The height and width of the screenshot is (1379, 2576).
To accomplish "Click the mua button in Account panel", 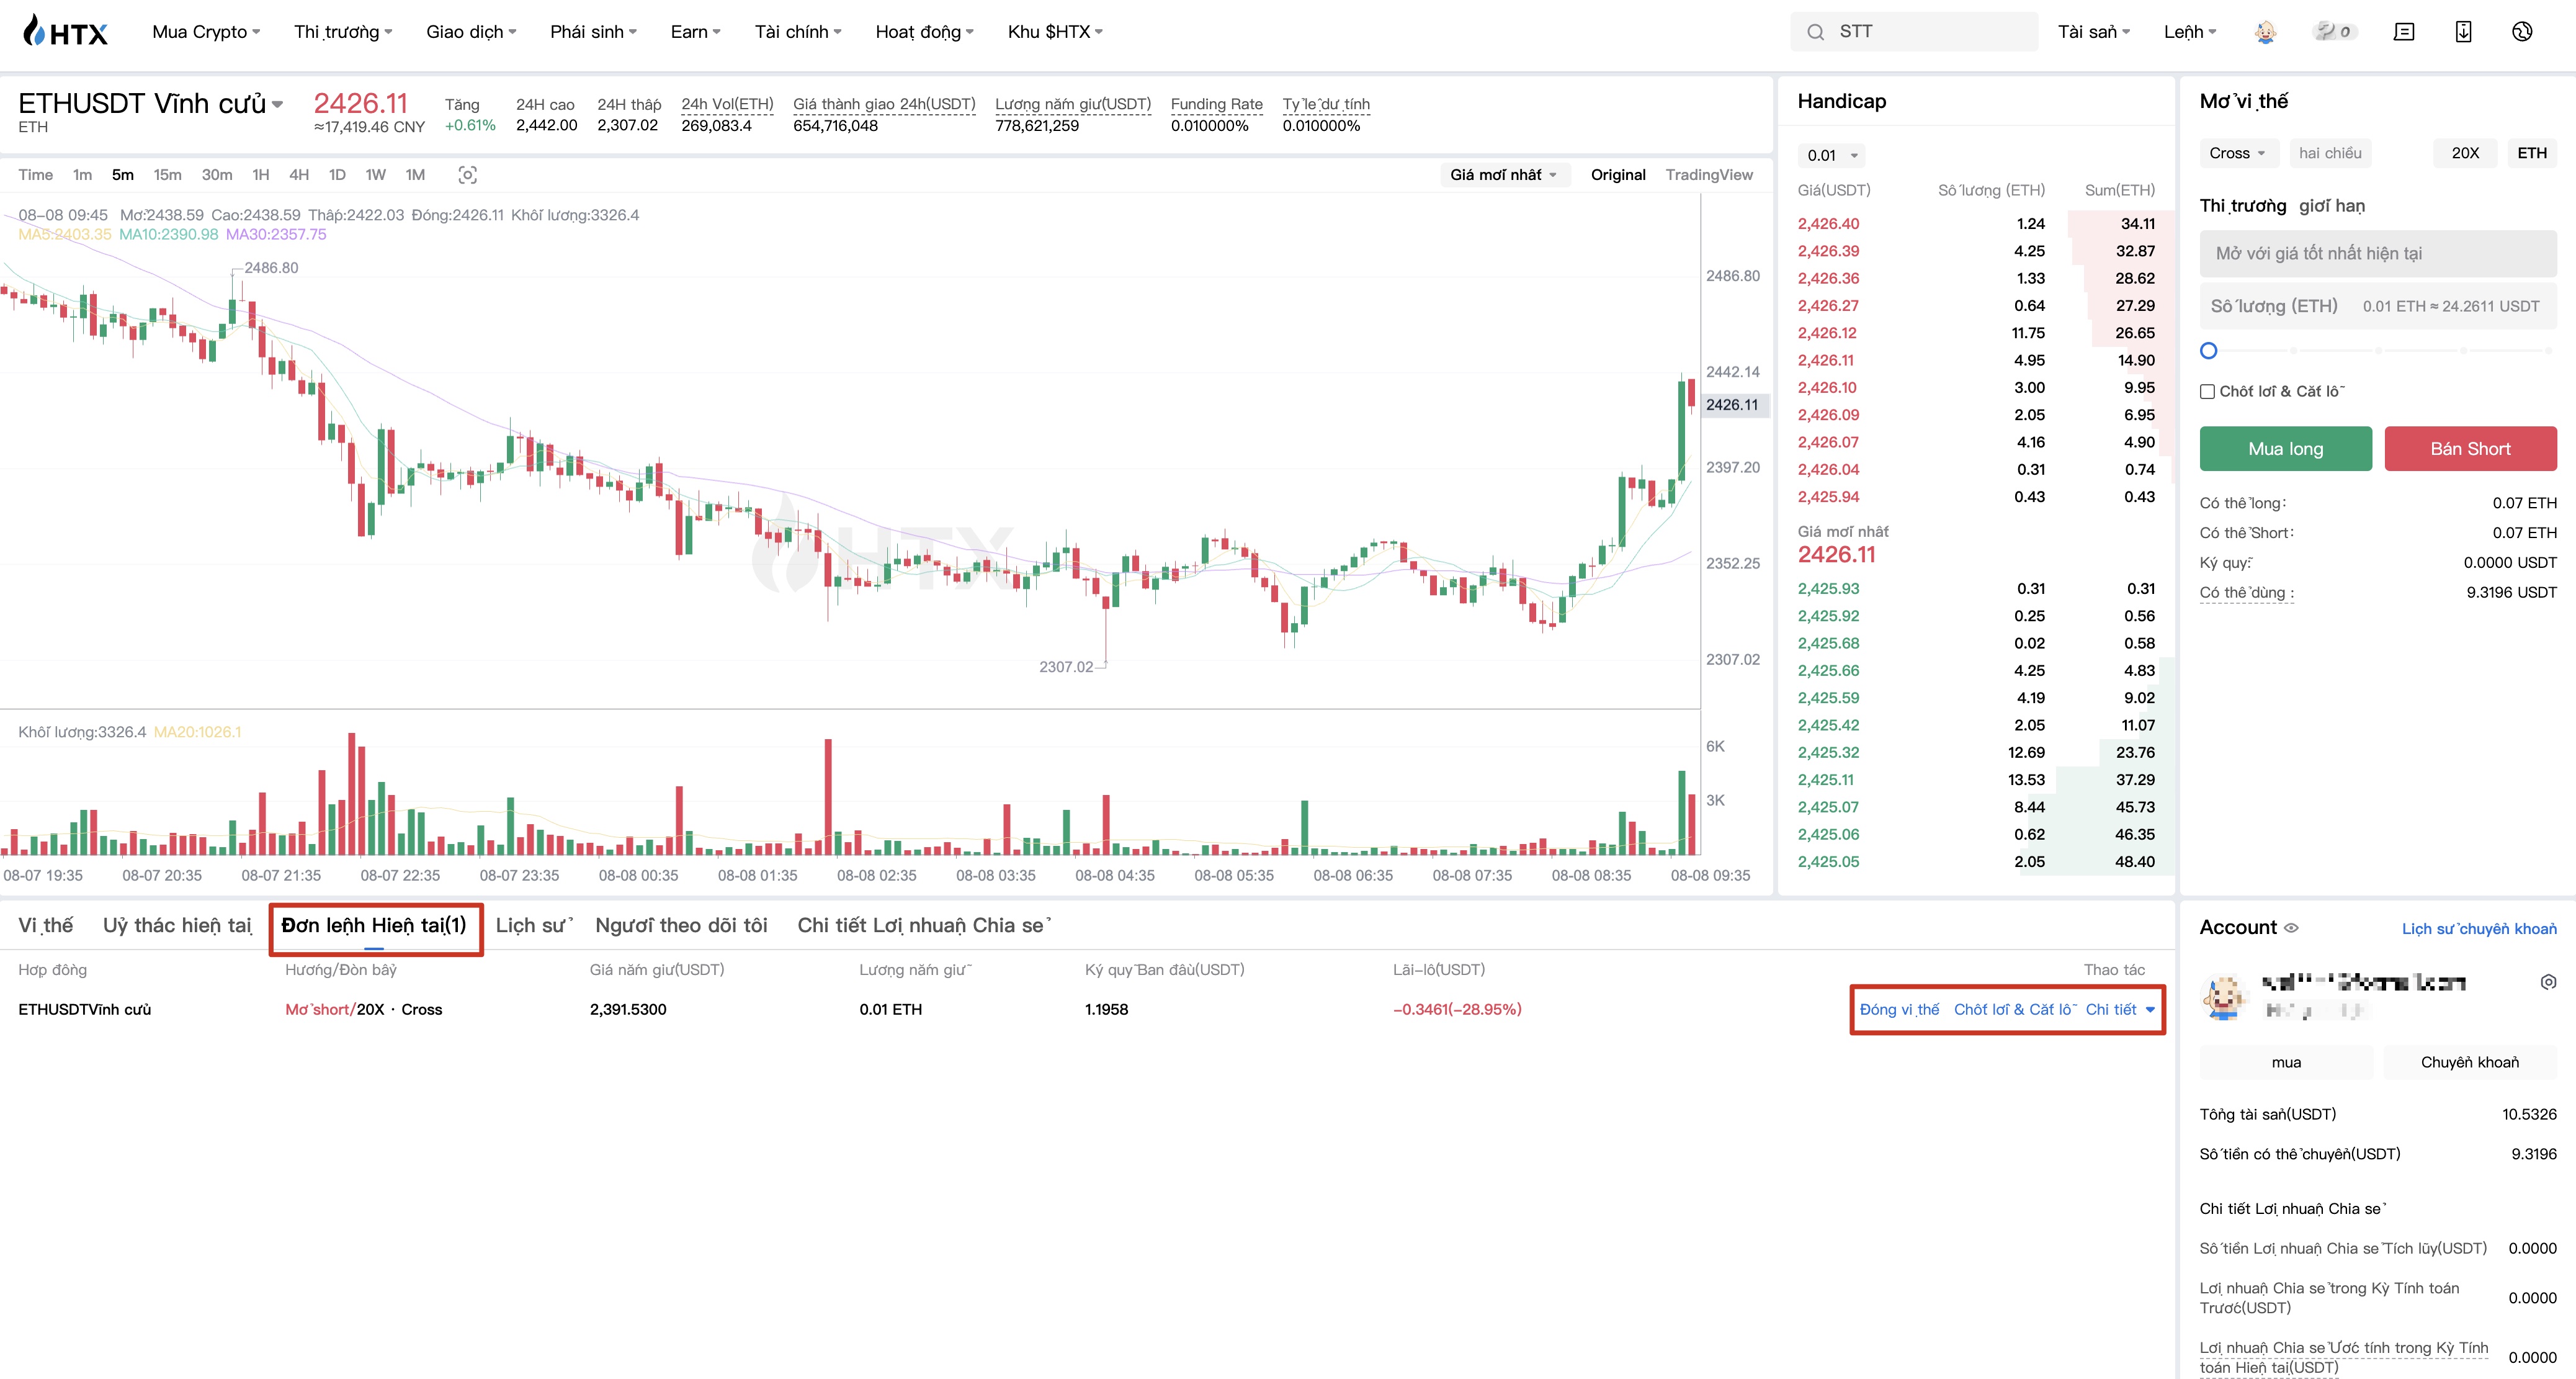I will (x=2286, y=1062).
